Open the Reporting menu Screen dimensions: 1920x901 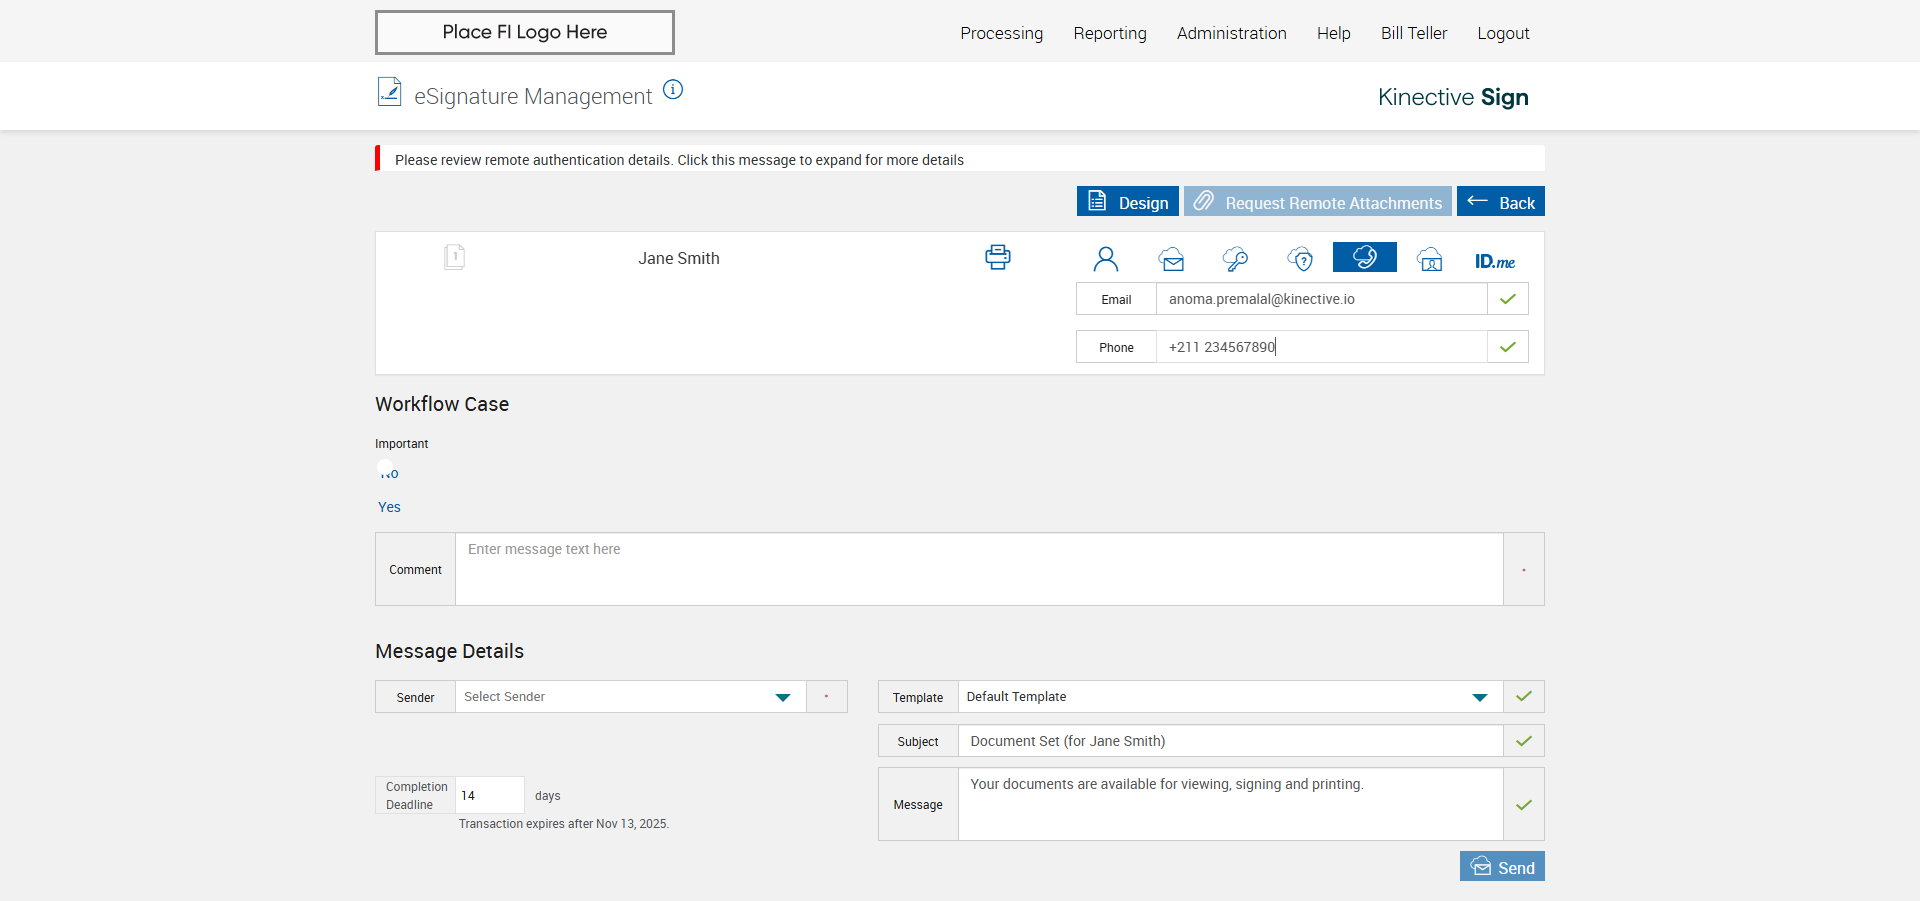pyautogui.click(x=1109, y=33)
